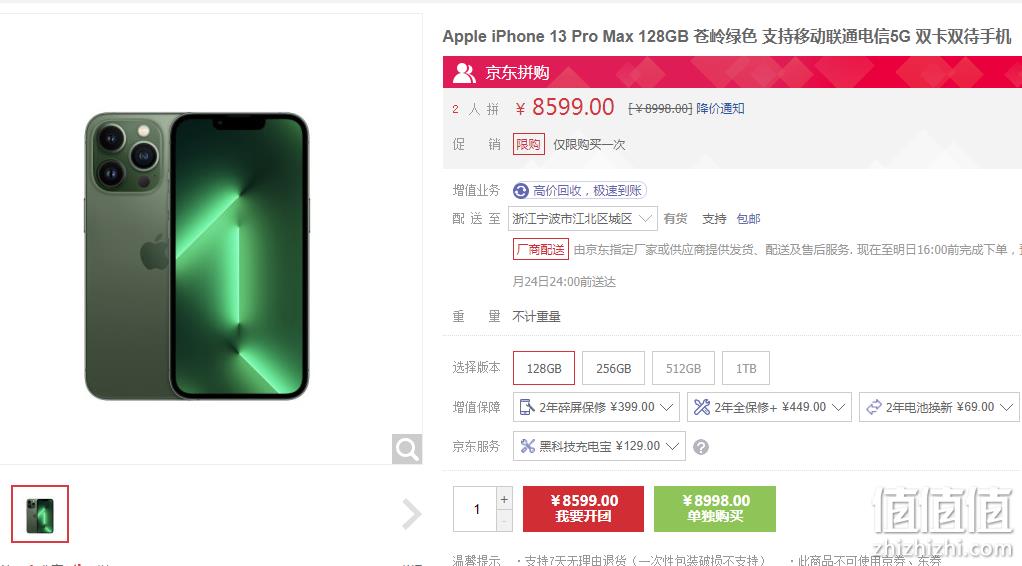Expand the 2年电池换新 ¥69.00 dropdown
The width and height of the screenshot is (1022, 566).
939,407
